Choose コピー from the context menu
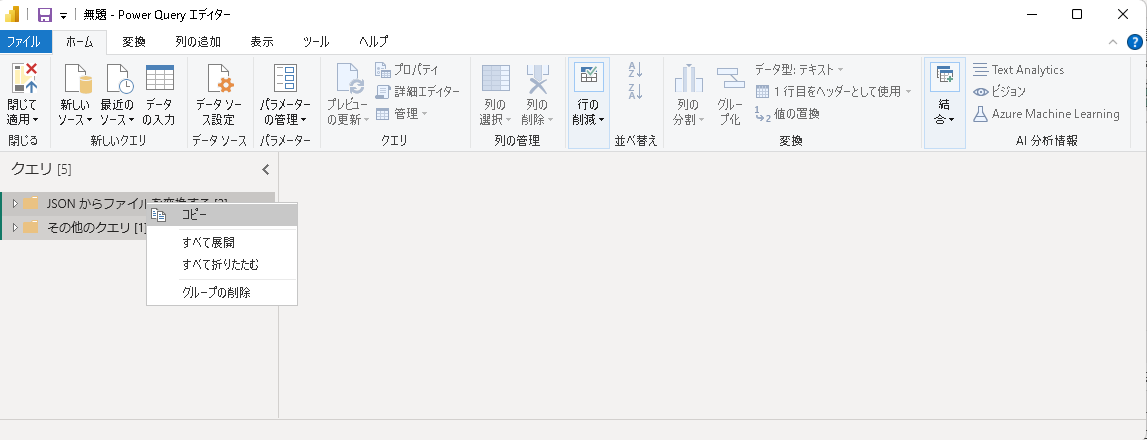This screenshot has width=1147, height=440. 222,215
